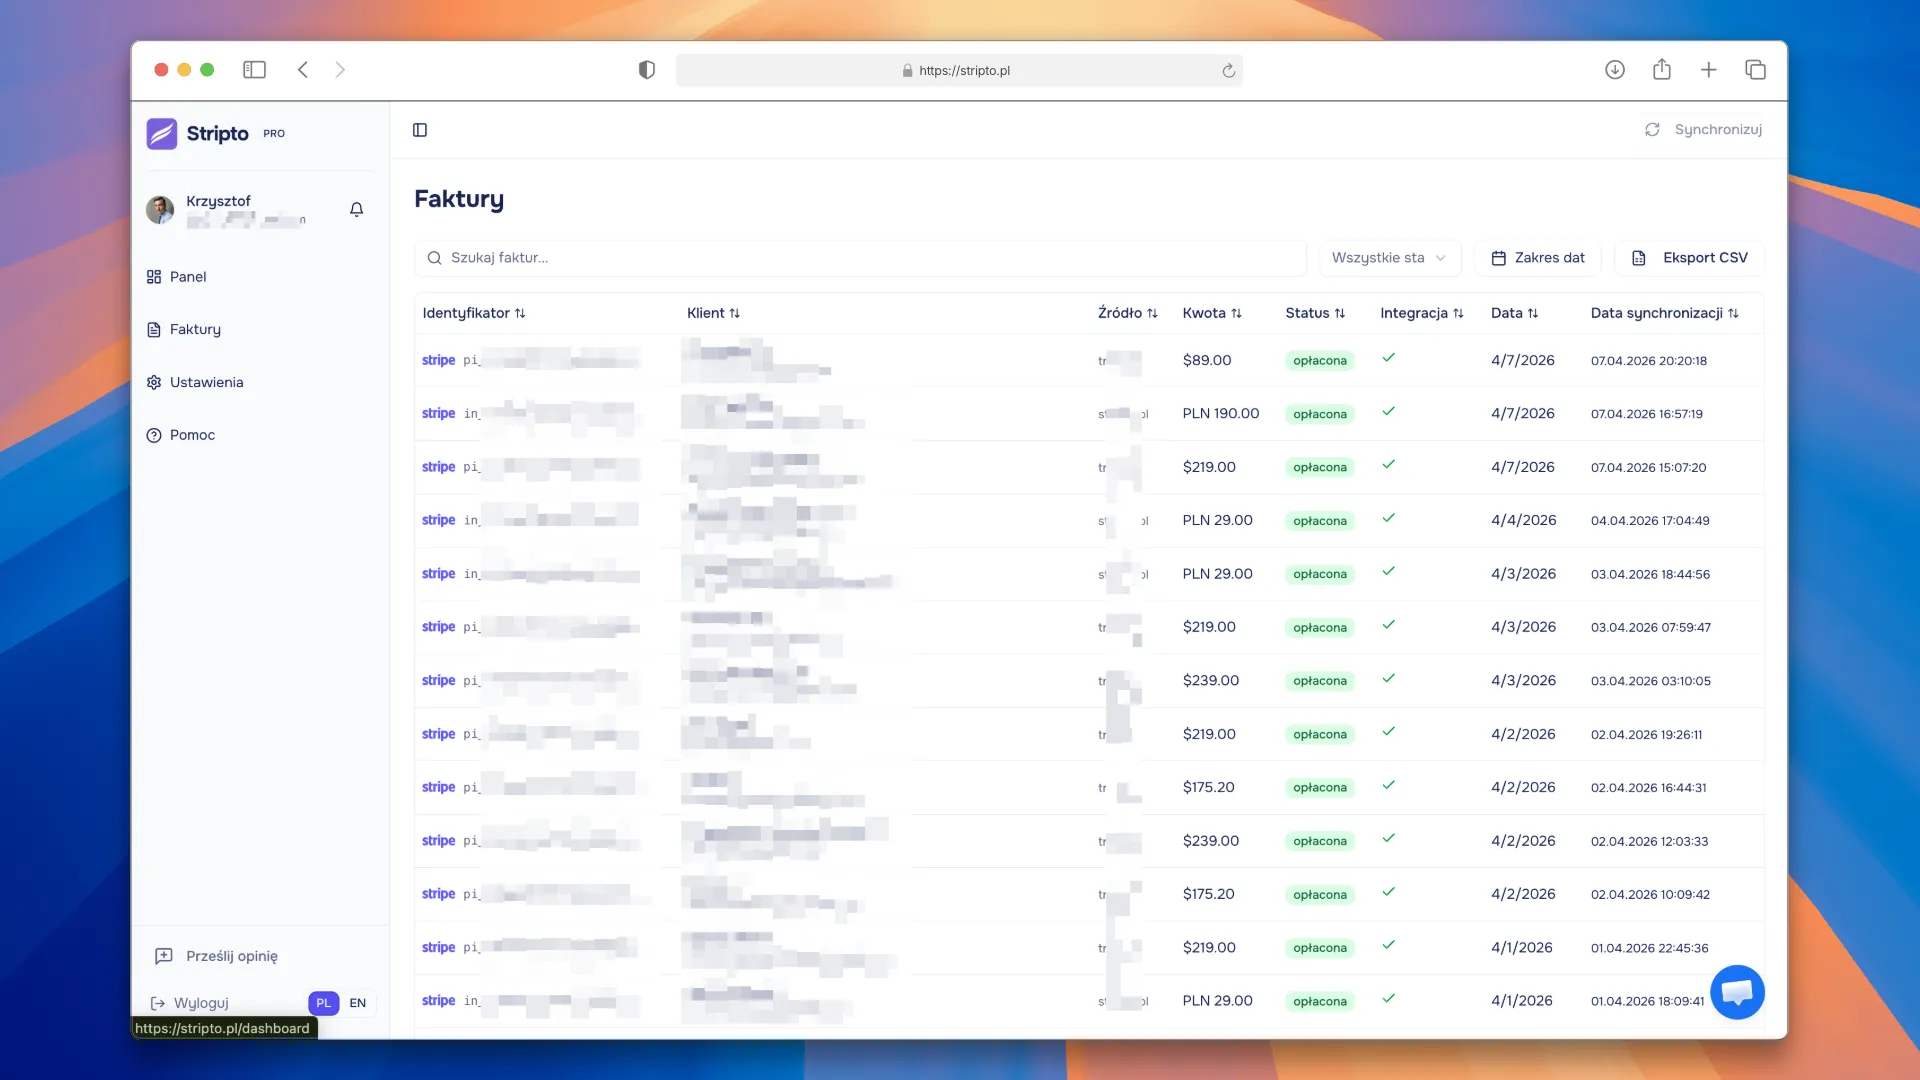Collapse the sidebar panel toggle icon
1920x1080 pixels.
420,130
